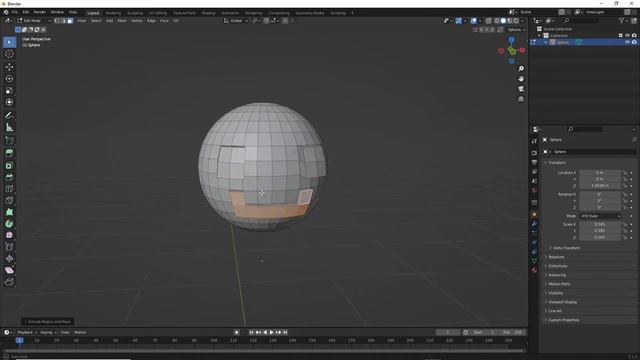Toggle X-ray in viewport header
The image size is (640, 360).
pos(488,21)
